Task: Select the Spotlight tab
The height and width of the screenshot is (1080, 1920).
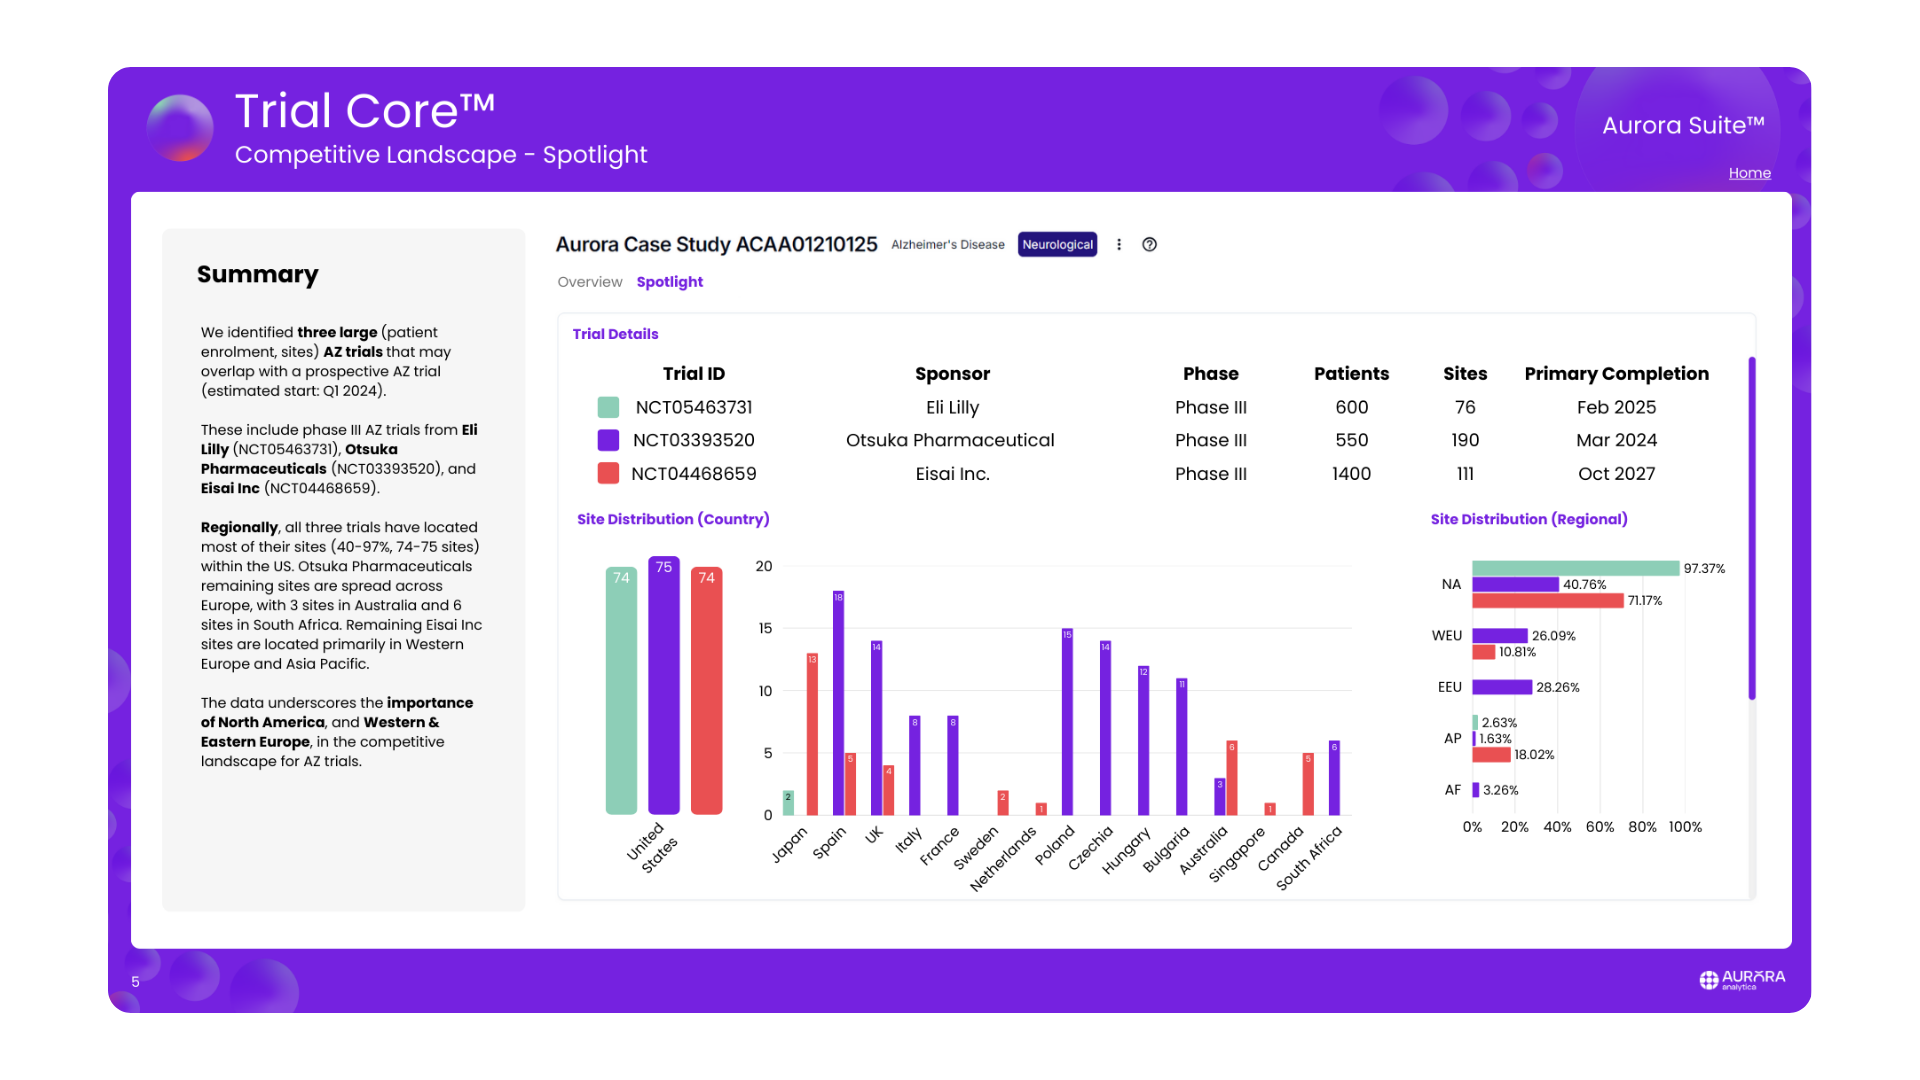Action: pos(670,282)
